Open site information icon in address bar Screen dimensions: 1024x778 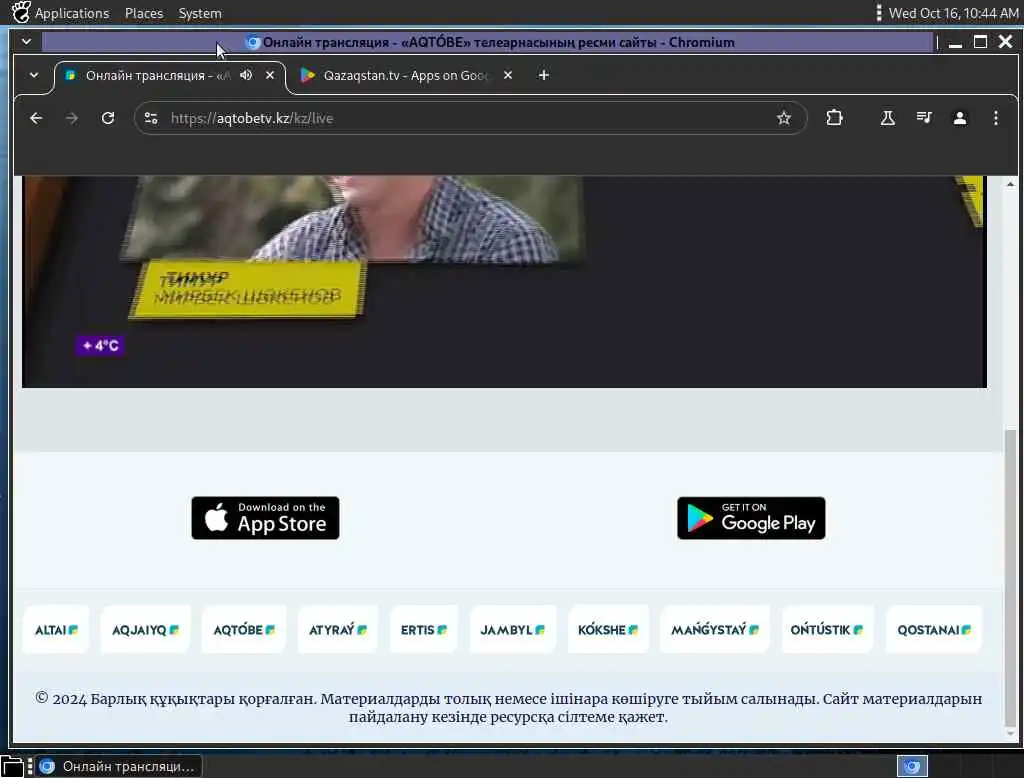click(x=151, y=118)
